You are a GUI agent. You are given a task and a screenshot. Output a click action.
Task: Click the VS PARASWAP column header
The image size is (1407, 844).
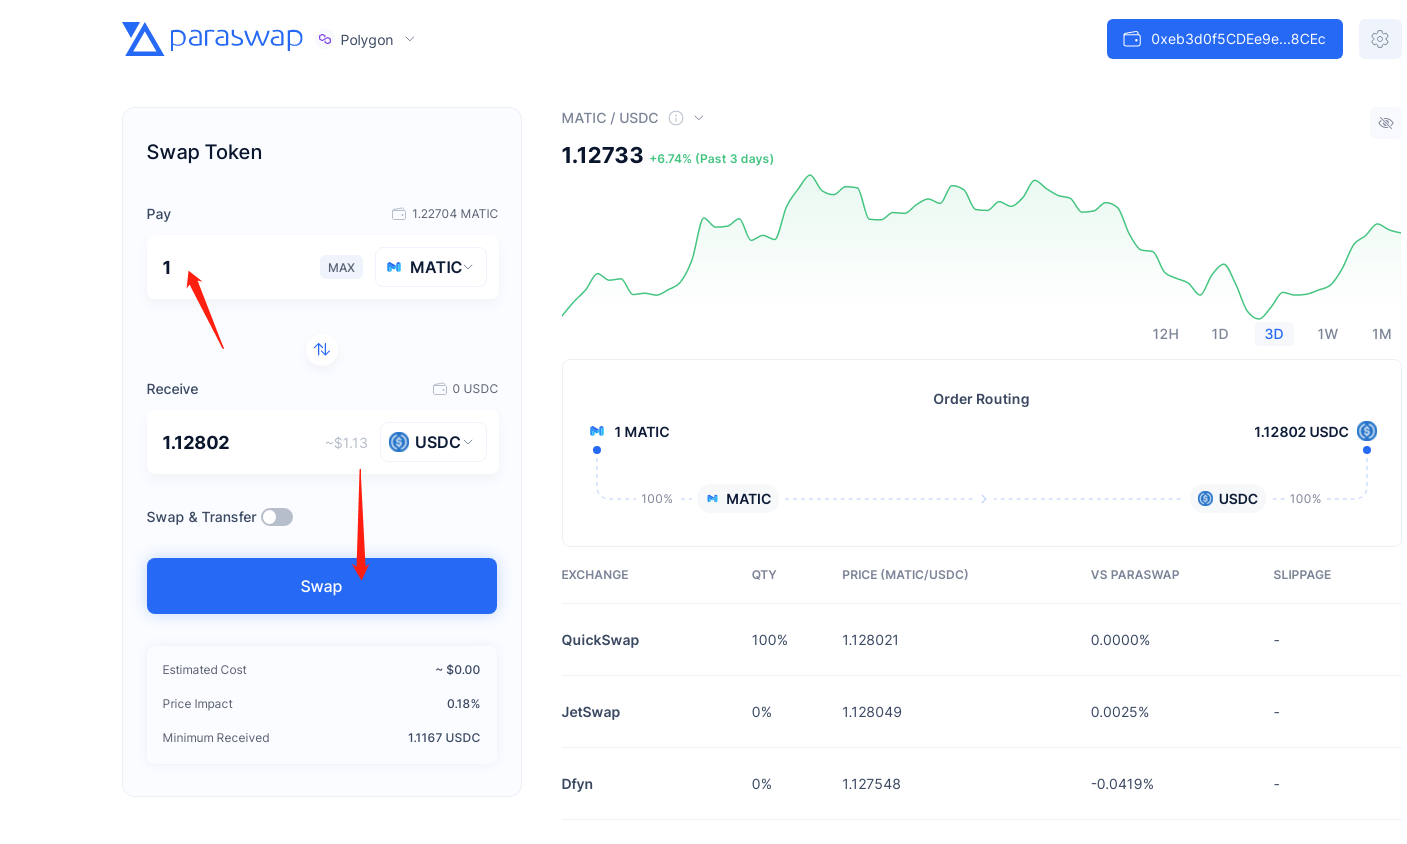click(x=1135, y=575)
